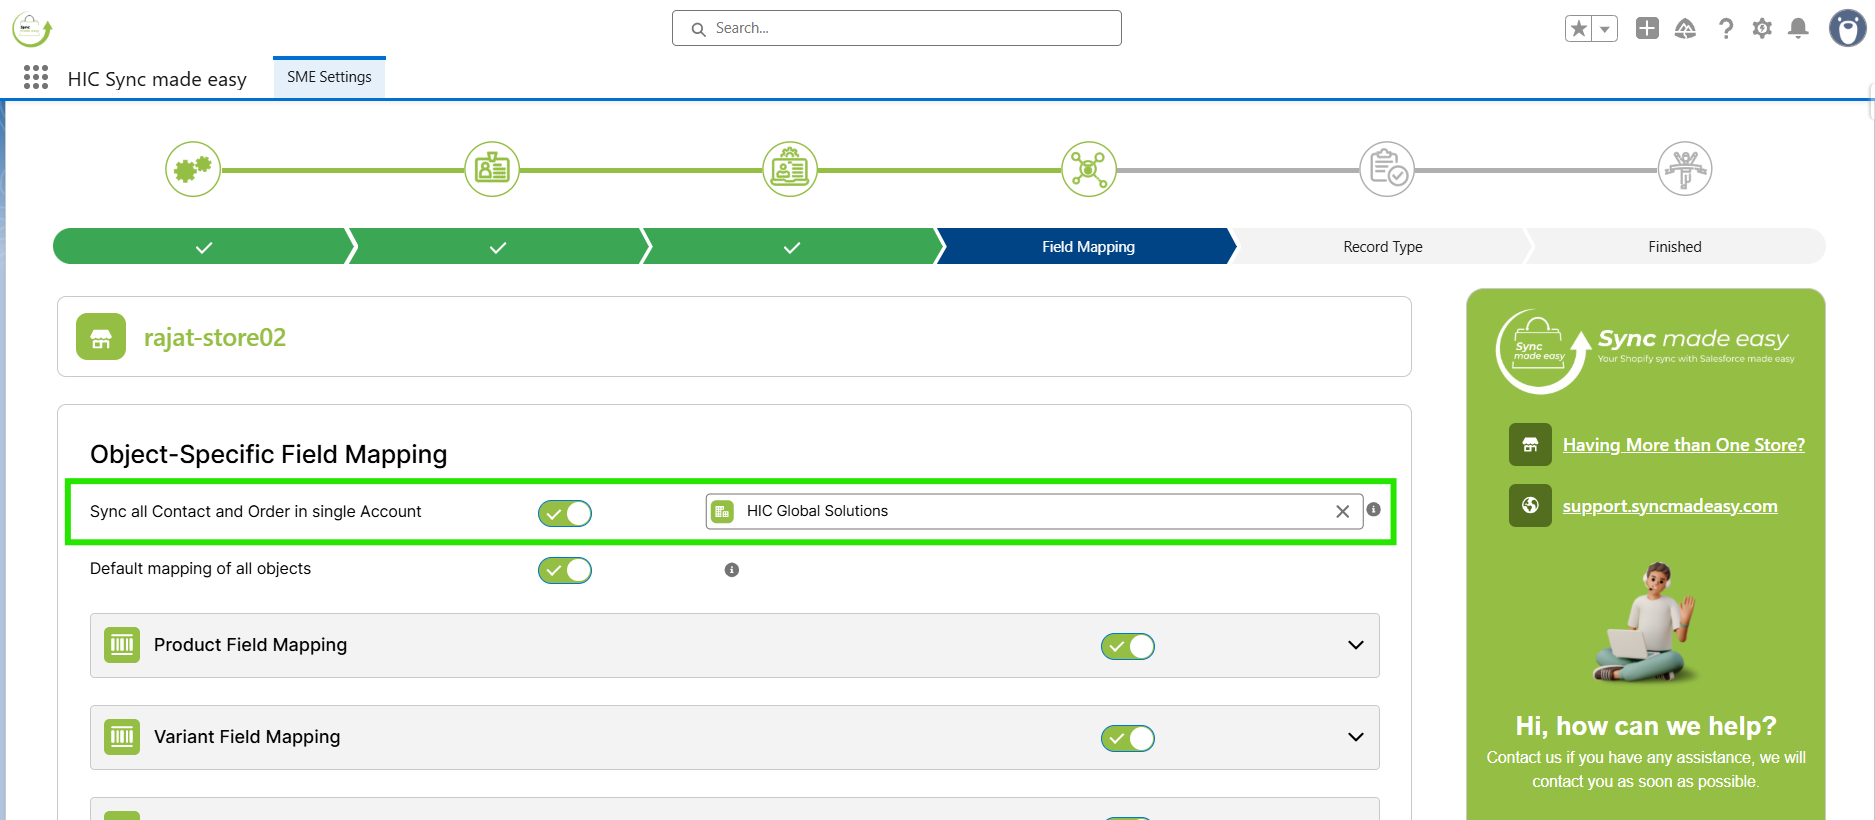The image size is (1875, 820).
Task: Open the Salesforce Guidance Center icon
Action: click(1686, 28)
